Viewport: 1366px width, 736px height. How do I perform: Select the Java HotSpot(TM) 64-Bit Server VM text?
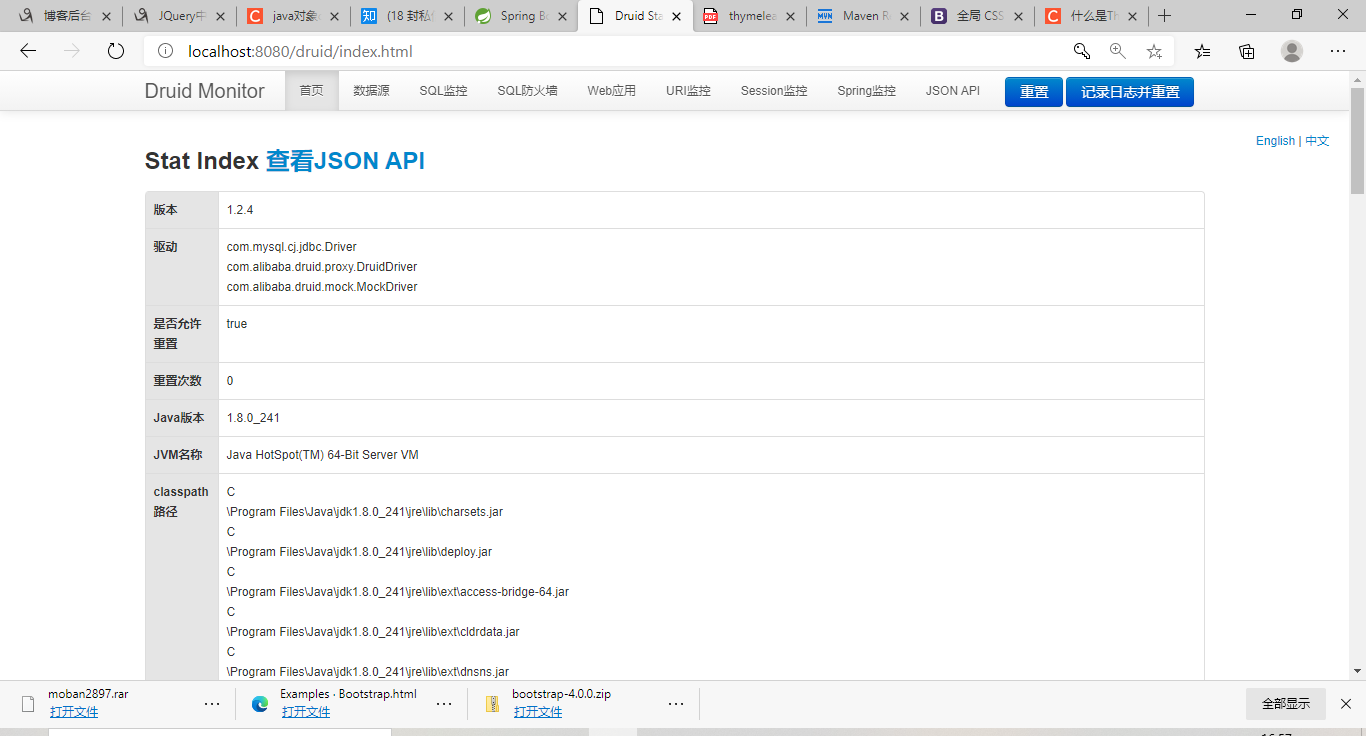[323, 455]
